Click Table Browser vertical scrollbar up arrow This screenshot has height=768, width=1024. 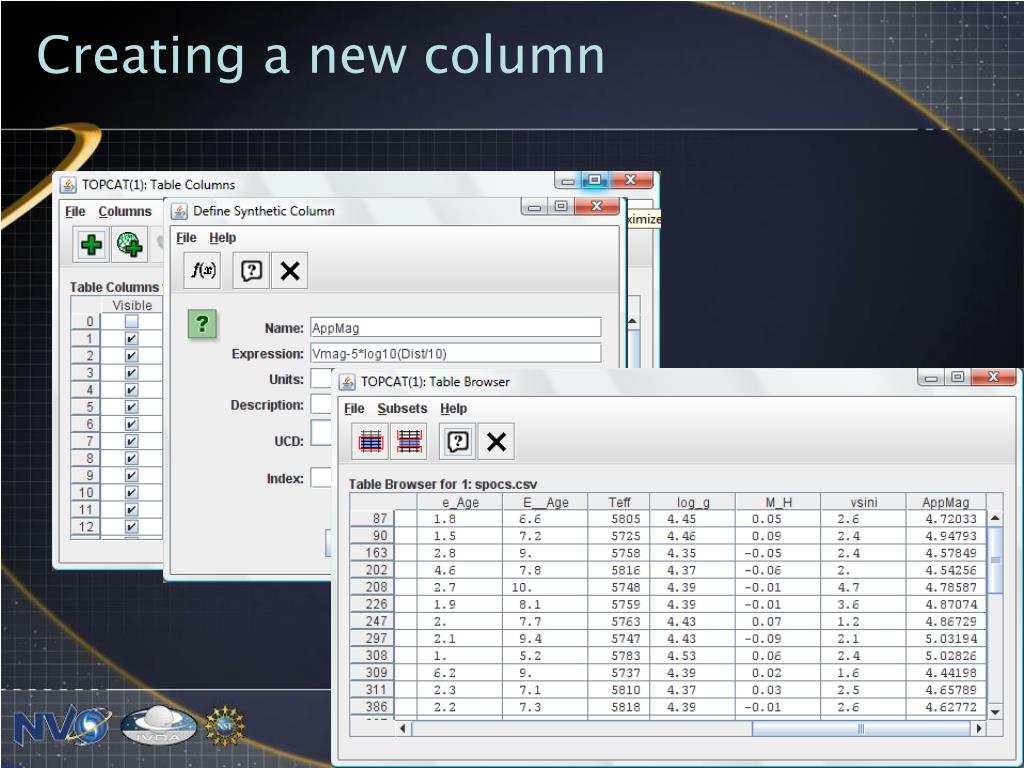[995, 518]
